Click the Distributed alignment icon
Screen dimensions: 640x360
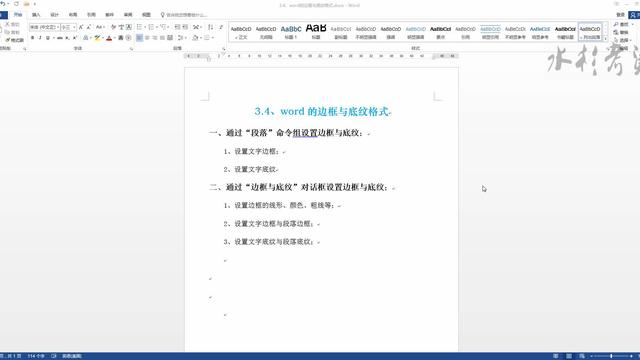170,38
